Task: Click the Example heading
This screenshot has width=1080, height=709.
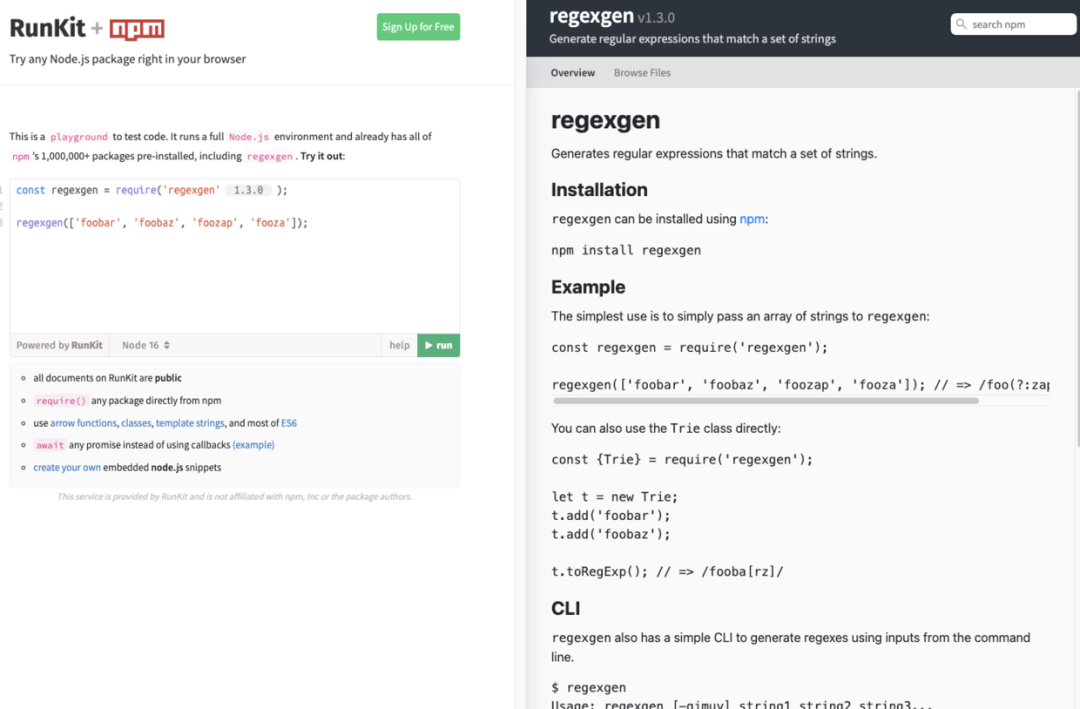Action: 588,287
